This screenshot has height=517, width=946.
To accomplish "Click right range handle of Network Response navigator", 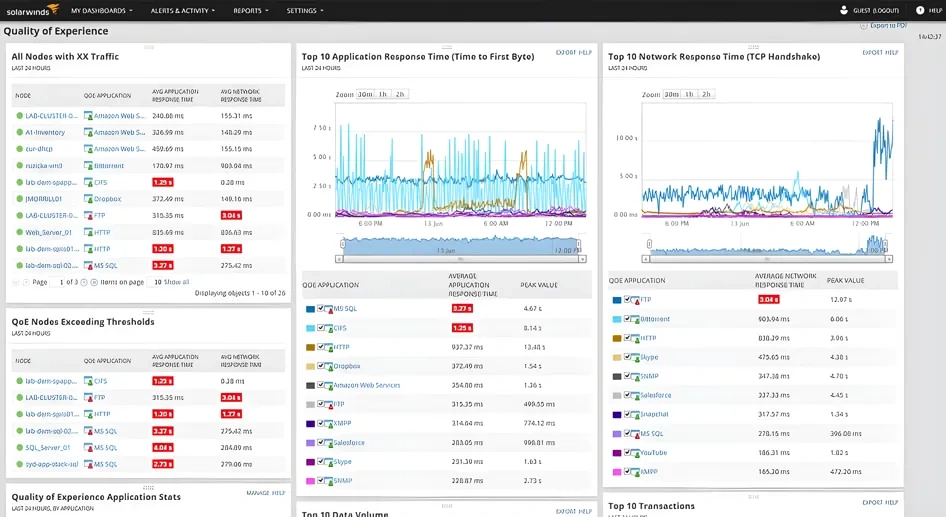I will [x=885, y=244].
